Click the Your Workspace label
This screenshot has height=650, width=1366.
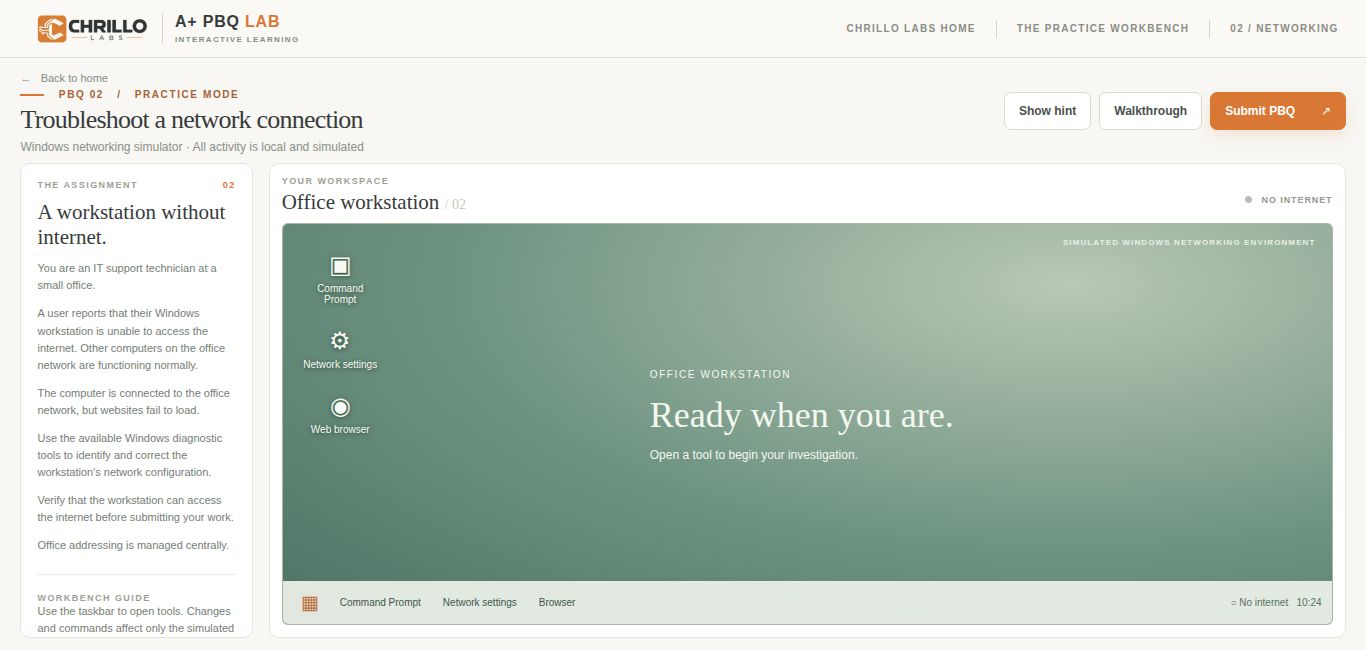335,181
